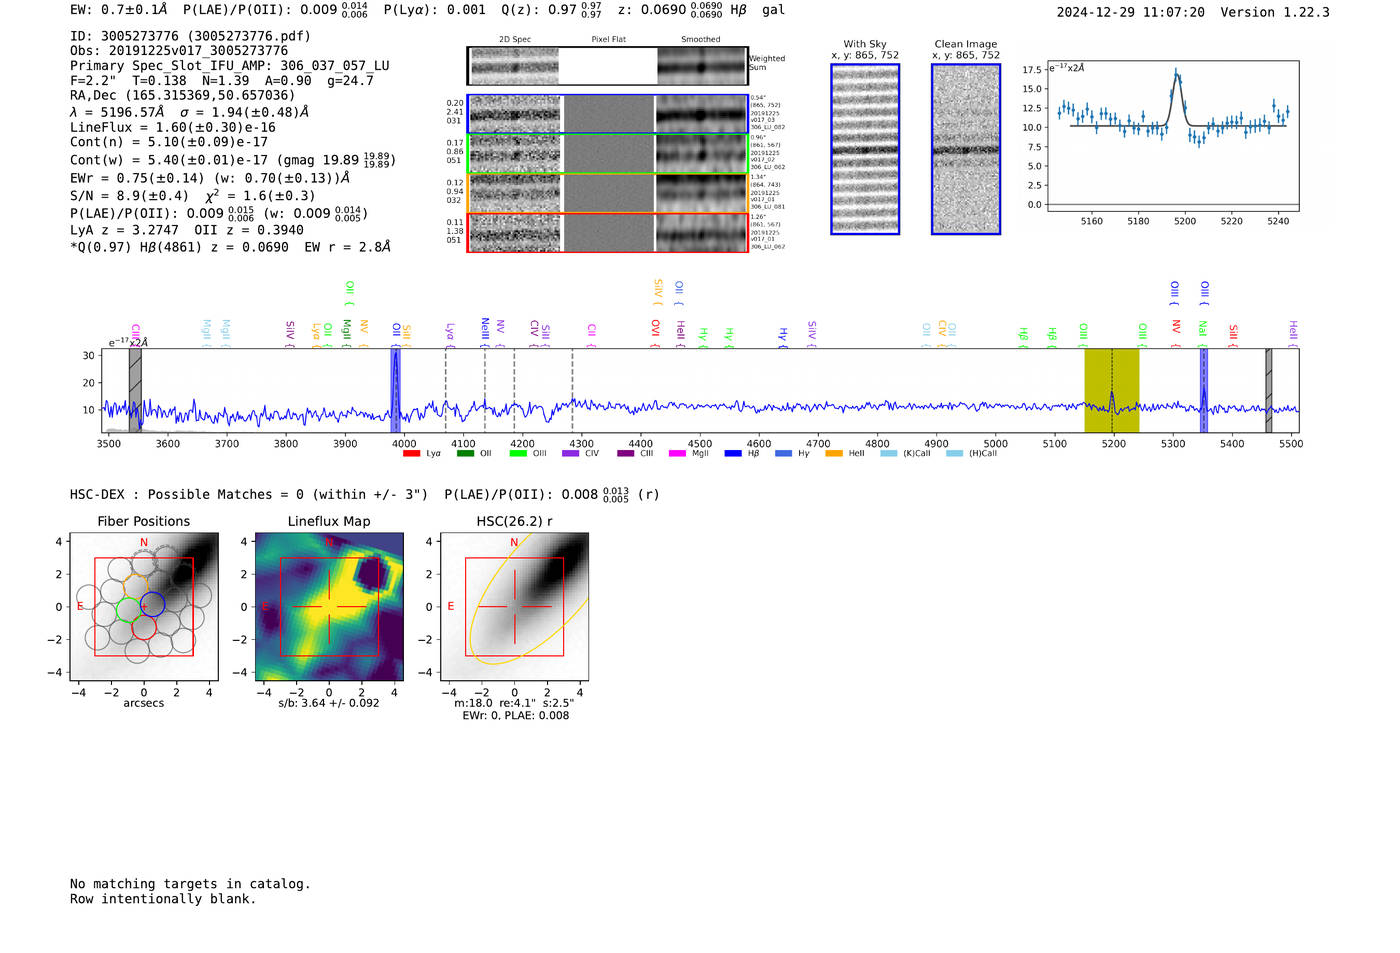
Task: Click the blue fiber circle in Fiber Positions
Action: (x=152, y=604)
